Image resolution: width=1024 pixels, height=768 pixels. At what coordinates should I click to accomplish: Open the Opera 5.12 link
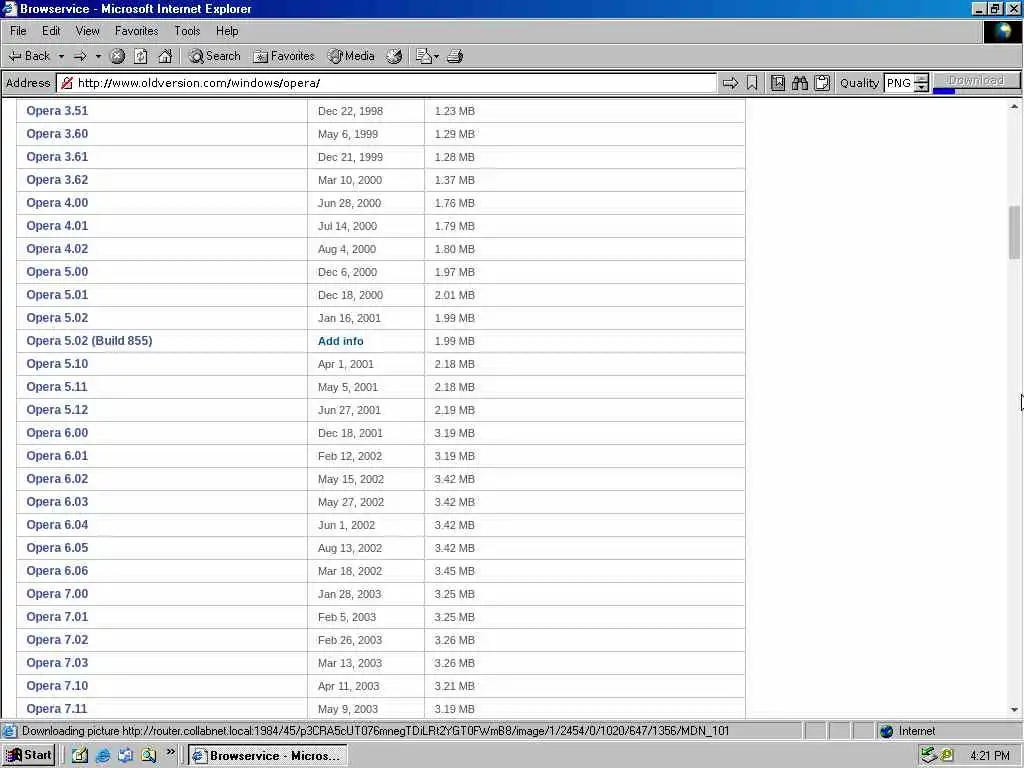pyautogui.click(x=57, y=409)
